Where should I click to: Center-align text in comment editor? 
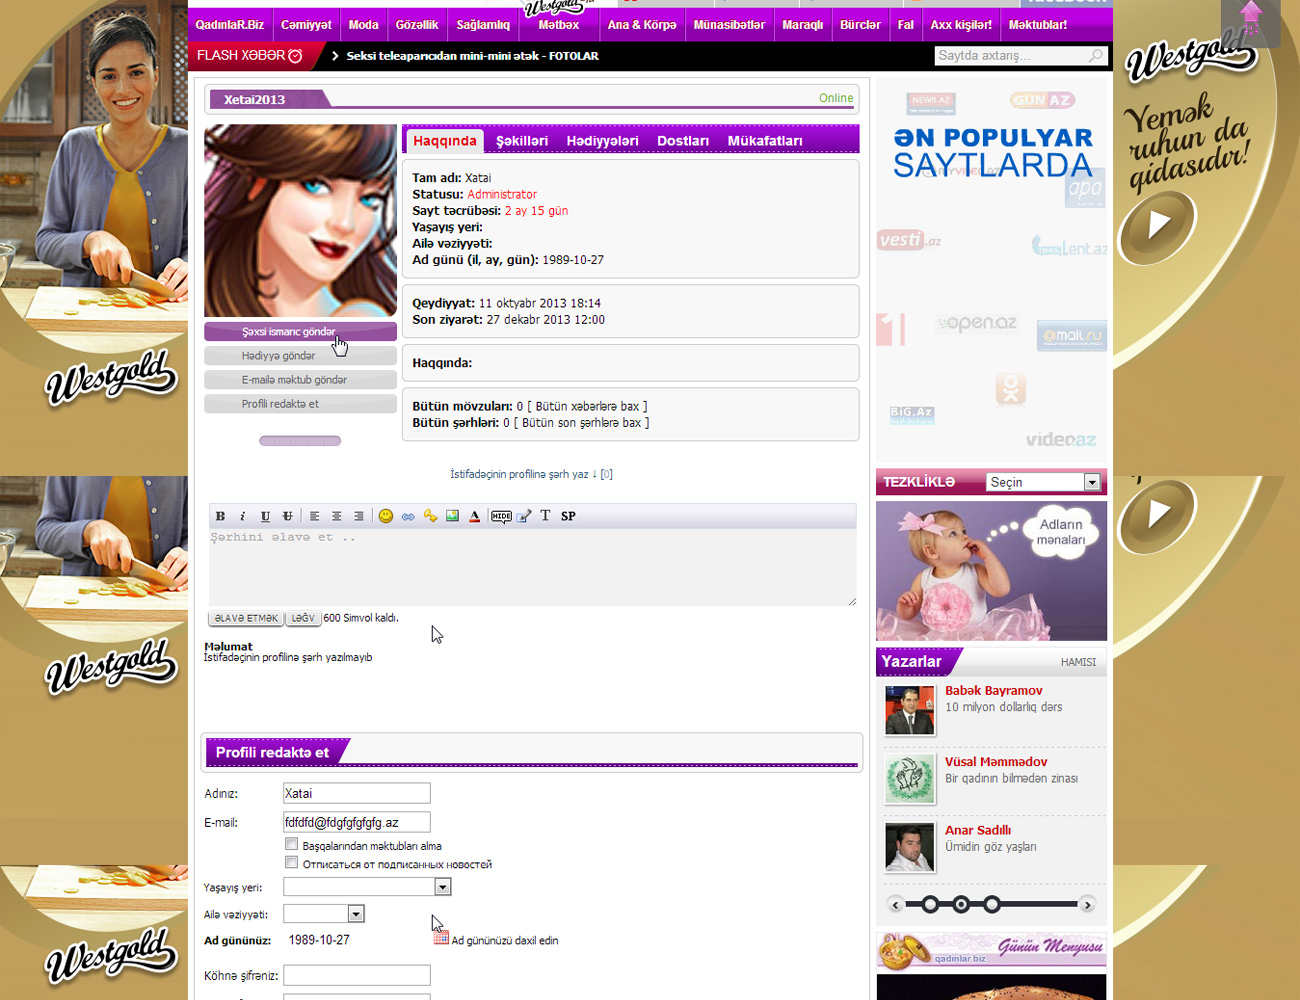point(336,516)
